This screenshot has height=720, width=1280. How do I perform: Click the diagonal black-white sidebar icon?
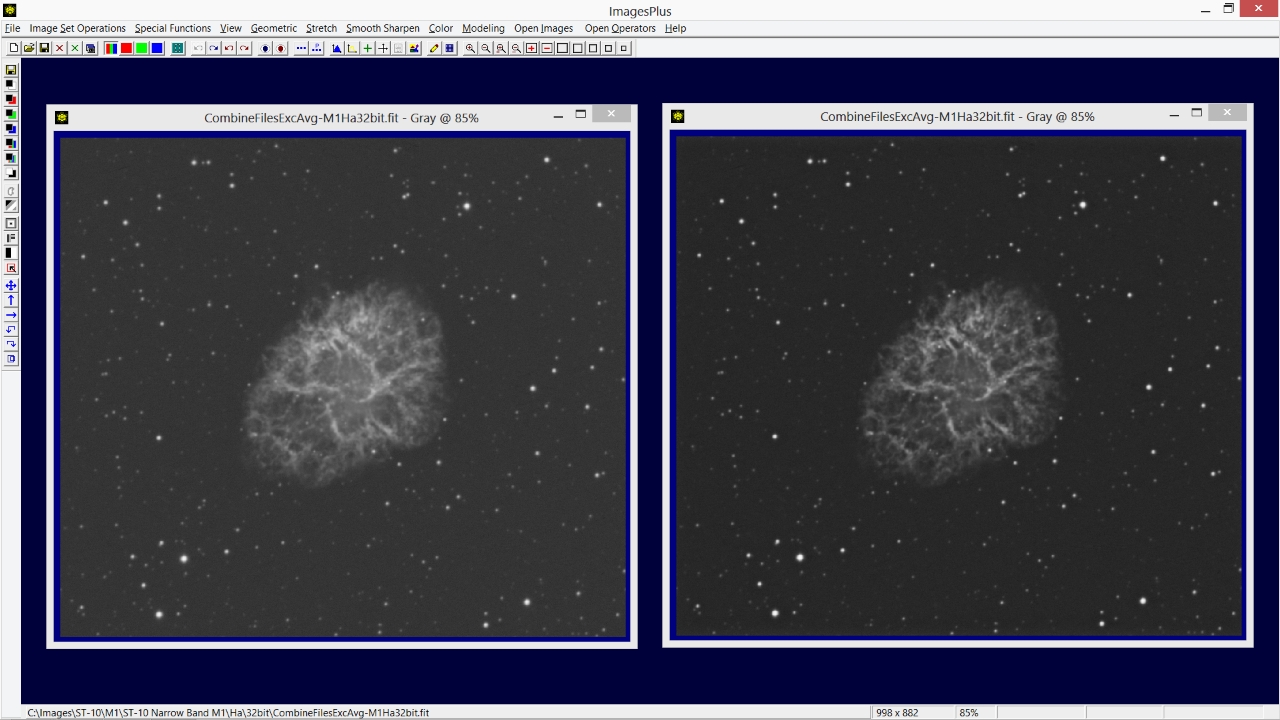pos(11,205)
